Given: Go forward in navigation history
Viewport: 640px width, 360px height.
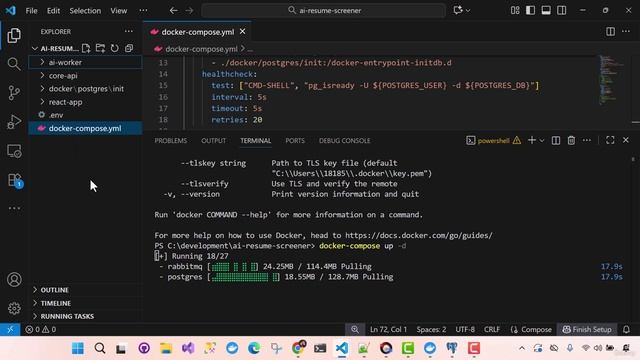Looking at the screenshot, I should click(189, 11).
